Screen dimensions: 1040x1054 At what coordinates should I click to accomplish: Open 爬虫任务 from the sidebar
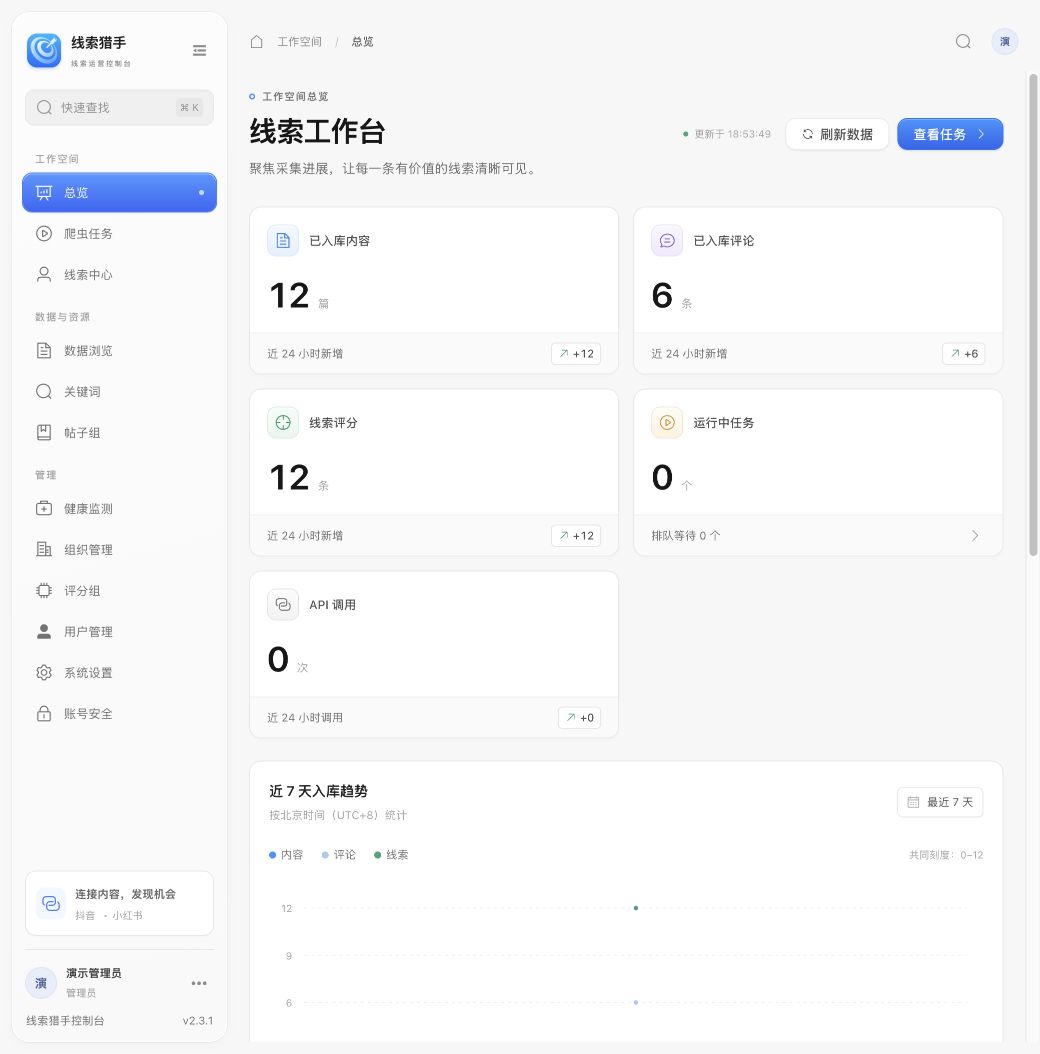point(119,233)
